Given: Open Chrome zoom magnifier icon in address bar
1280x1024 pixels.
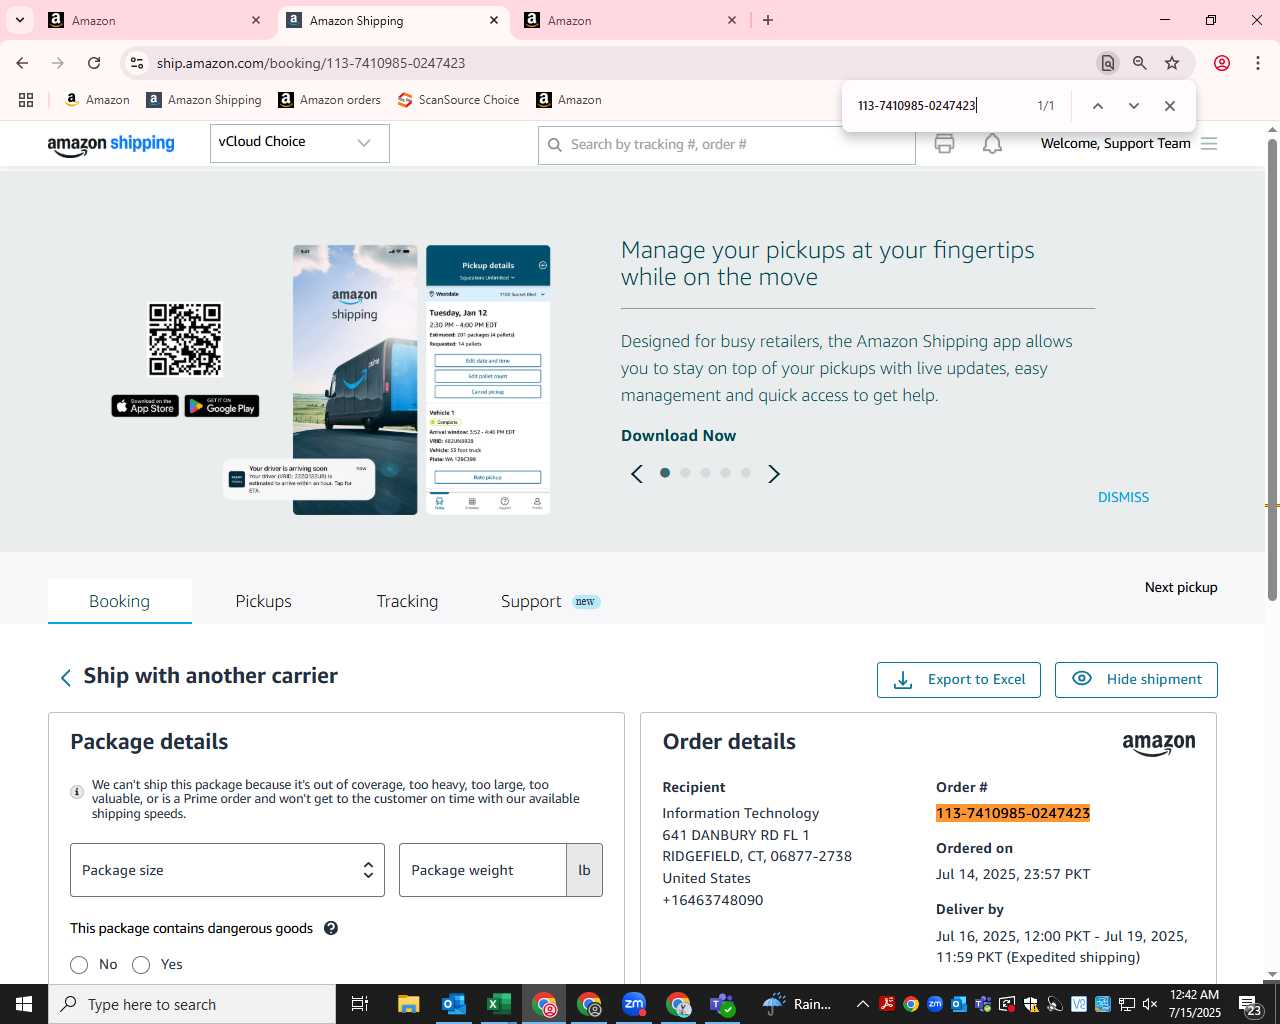Looking at the screenshot, I should pos(1140,63).
